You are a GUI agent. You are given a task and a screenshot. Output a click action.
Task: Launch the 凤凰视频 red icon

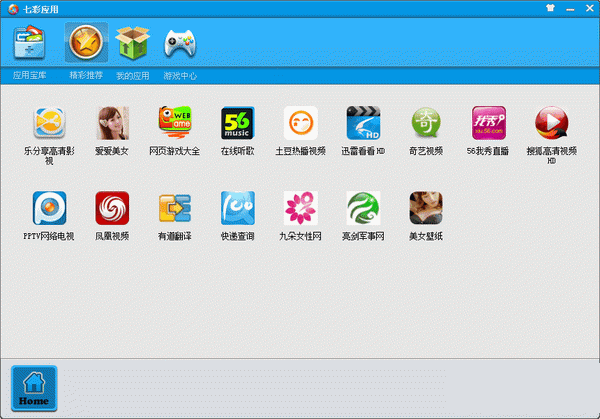(x=112, y=208)
